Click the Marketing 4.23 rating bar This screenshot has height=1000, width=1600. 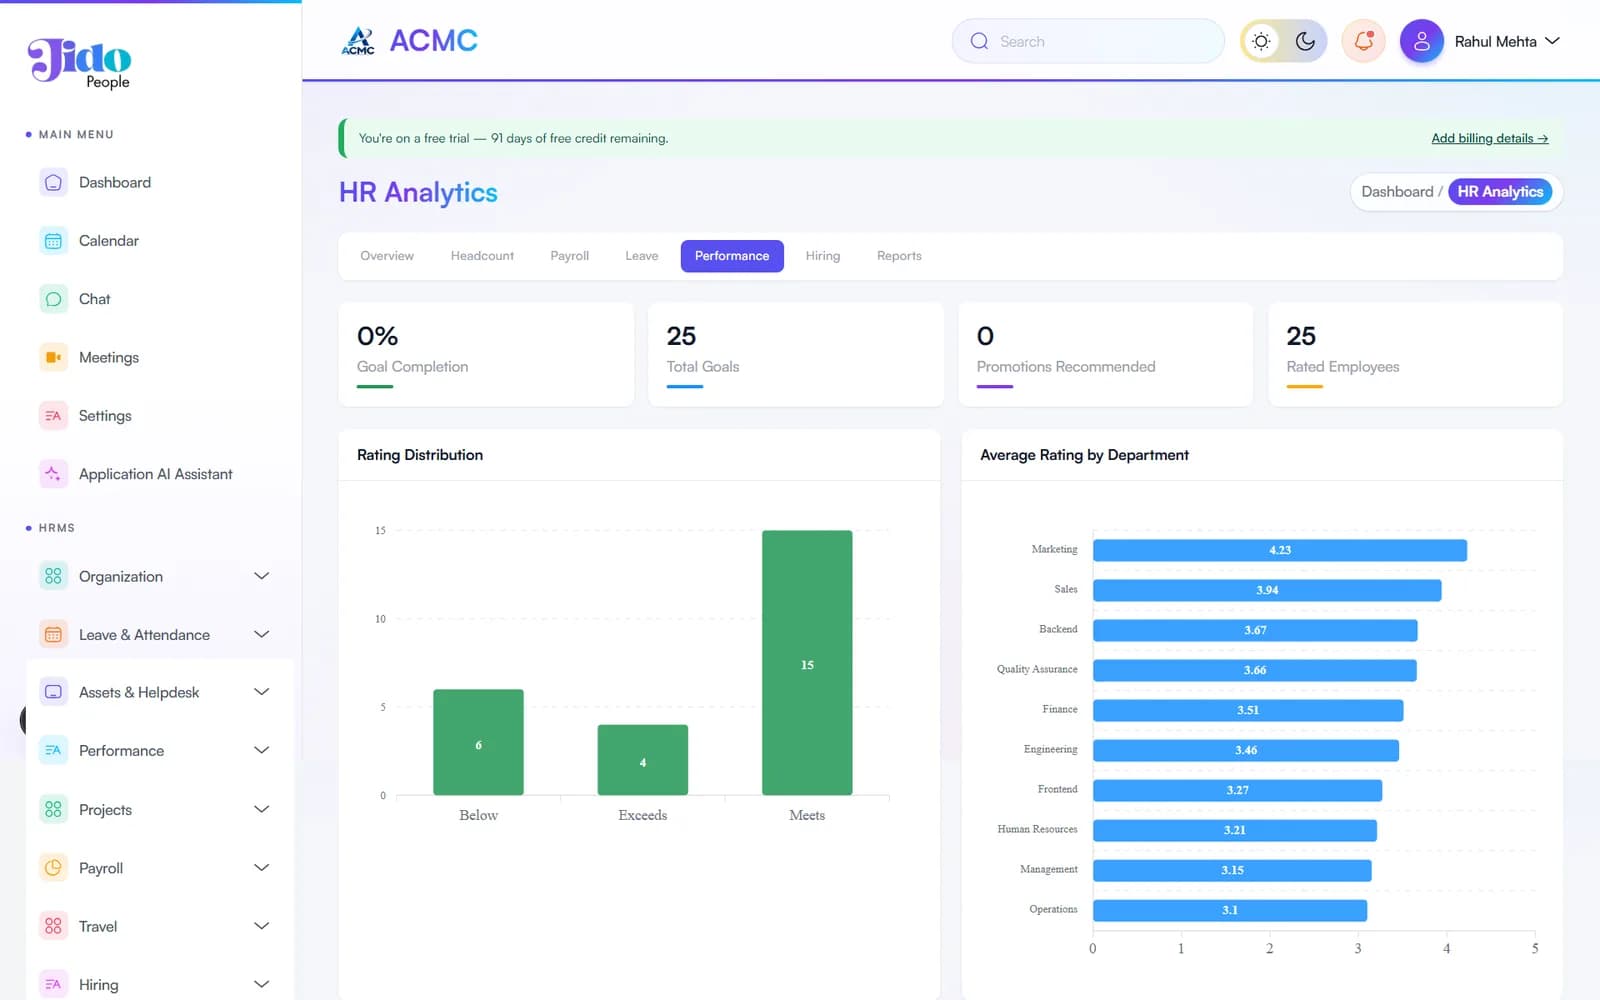1280,550
